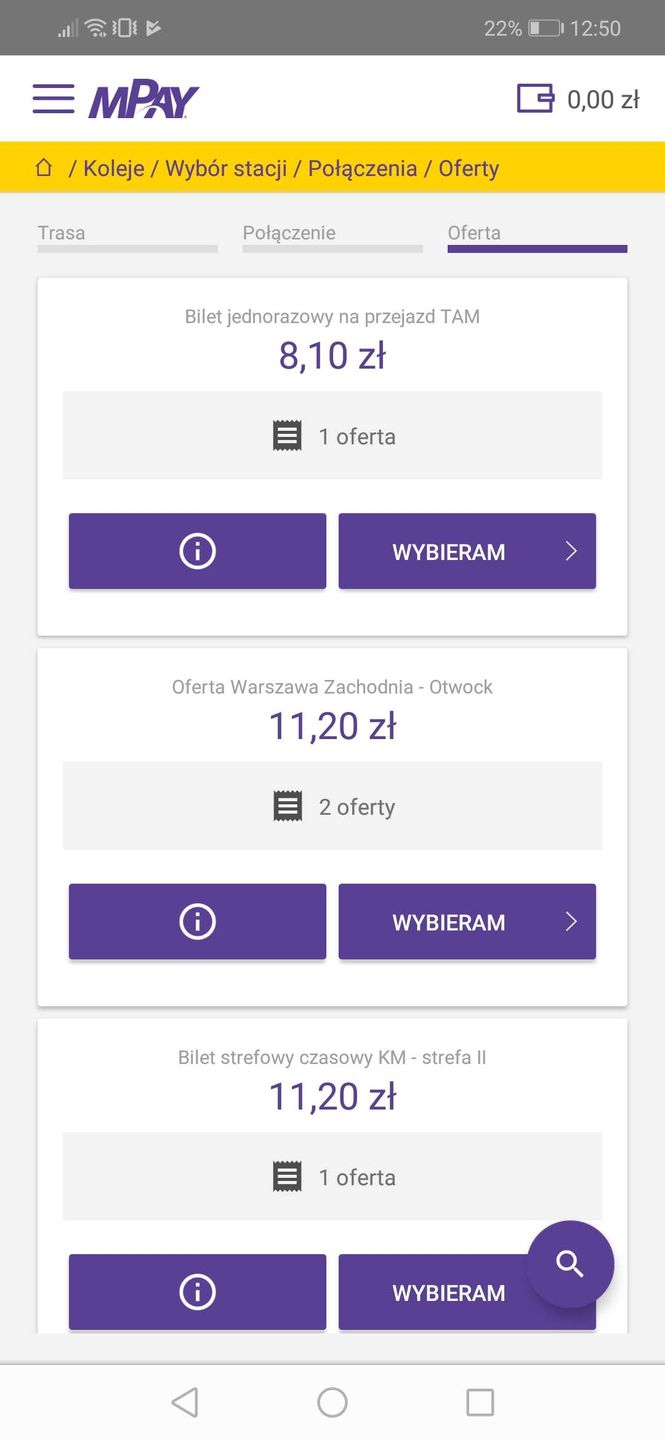This screenshot has height=1440, width=665.
Task: Click the ticket icon next to '2 oferty'
Action: click(288, 806)
